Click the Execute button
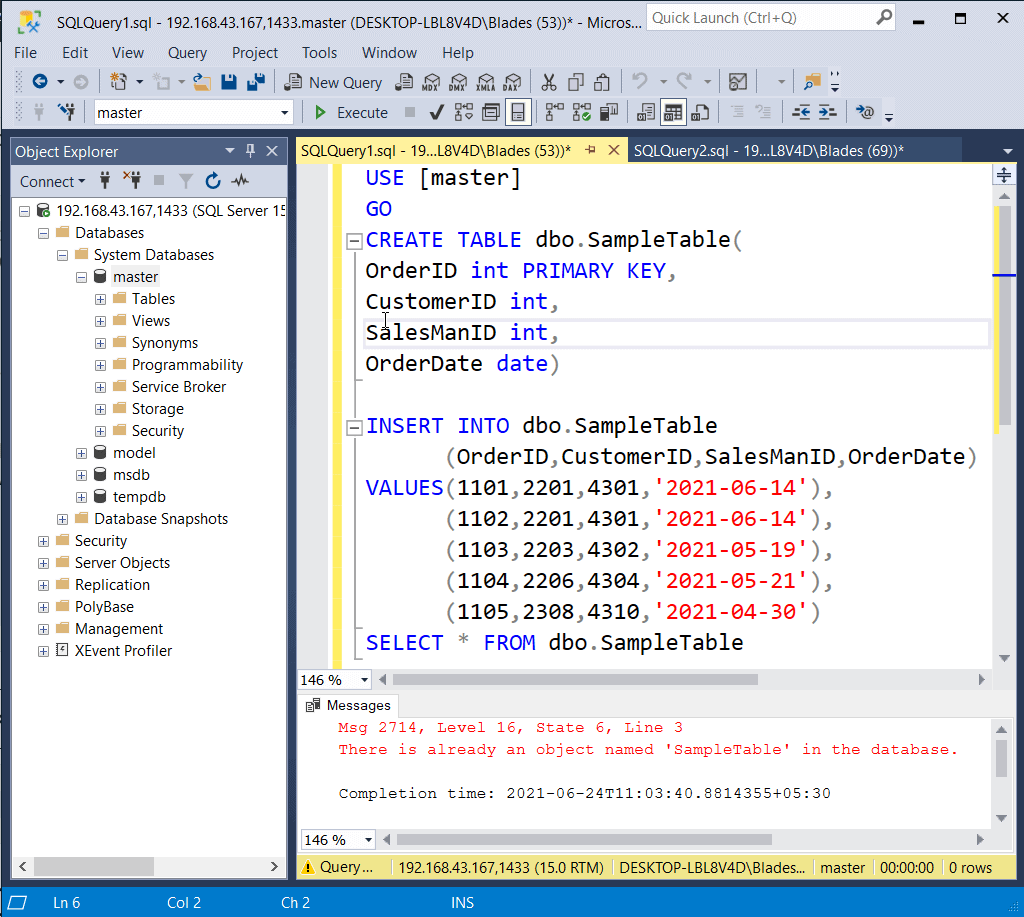 (351, 112)
